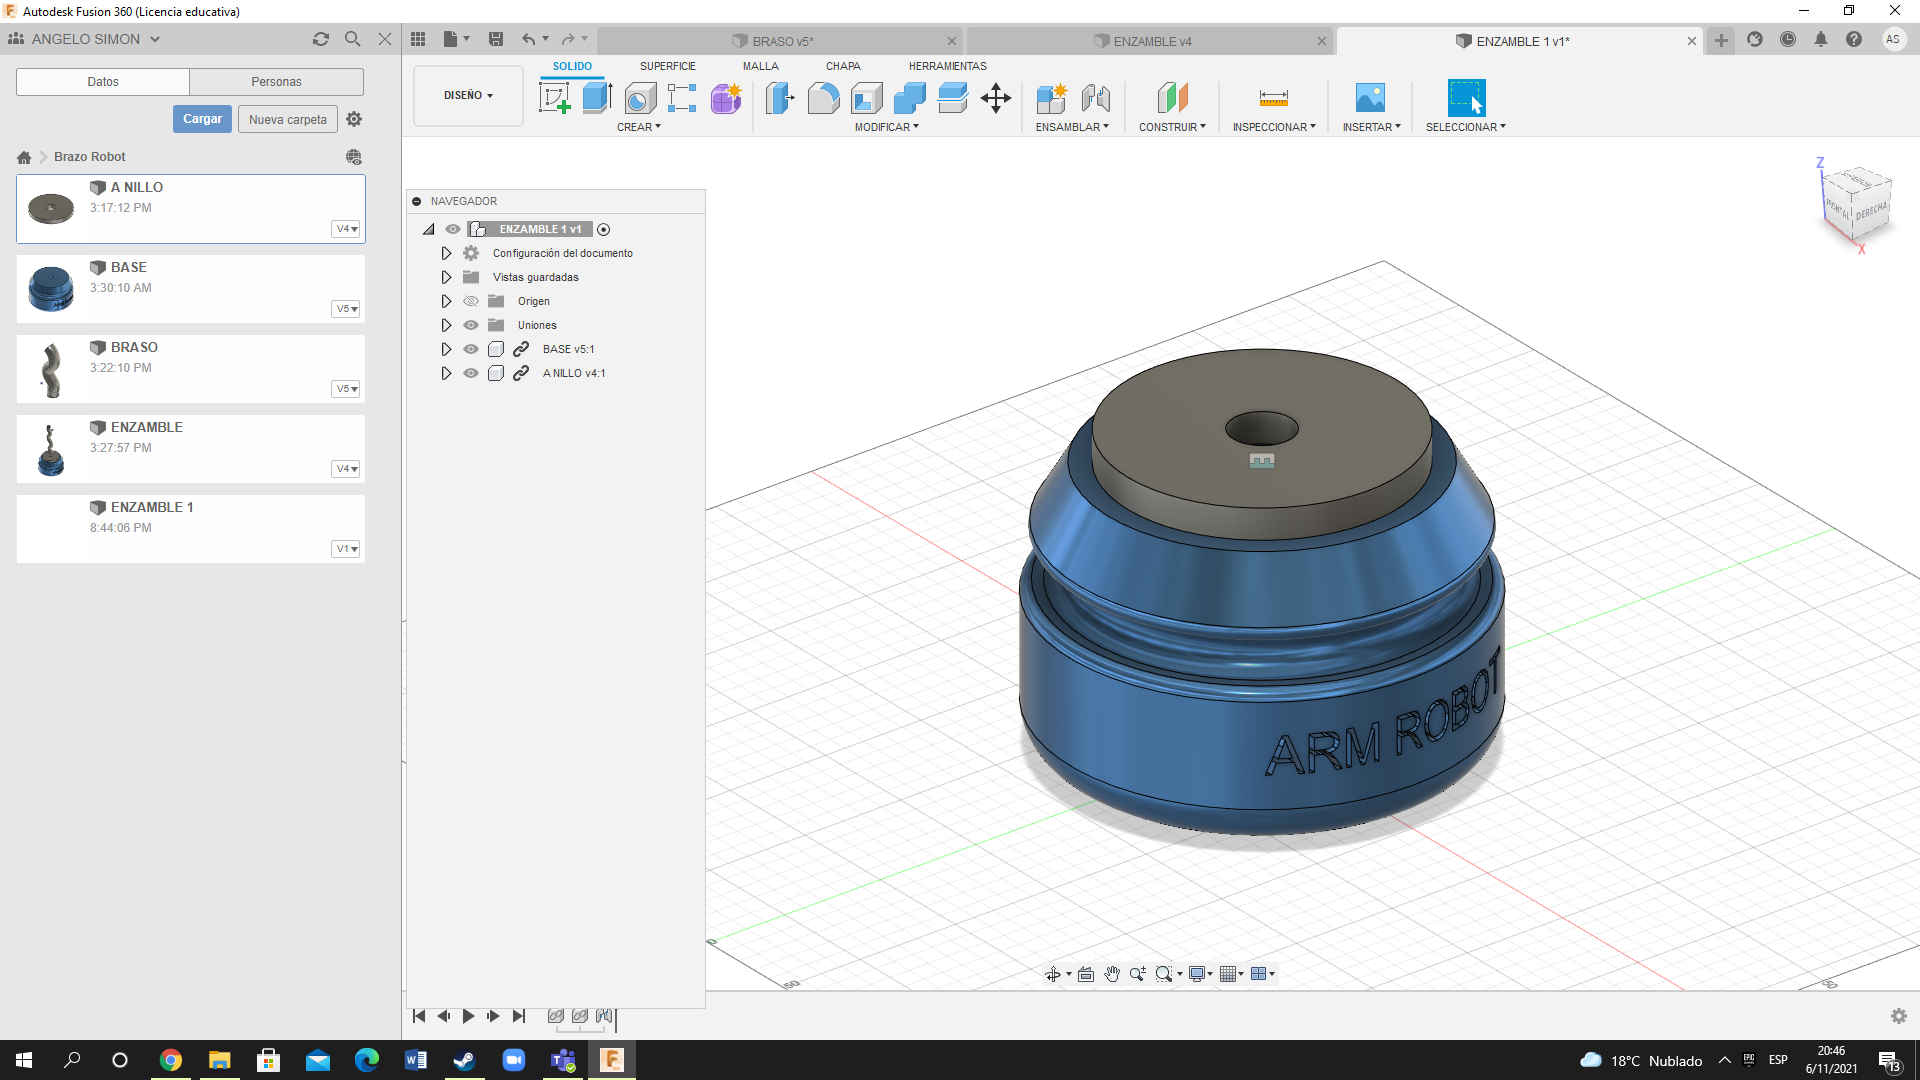The width and height of the screenshot is (1920, 1080).
Task: Open the ENSAMBLAR dropdown menu
Action: click(1072, 127)
